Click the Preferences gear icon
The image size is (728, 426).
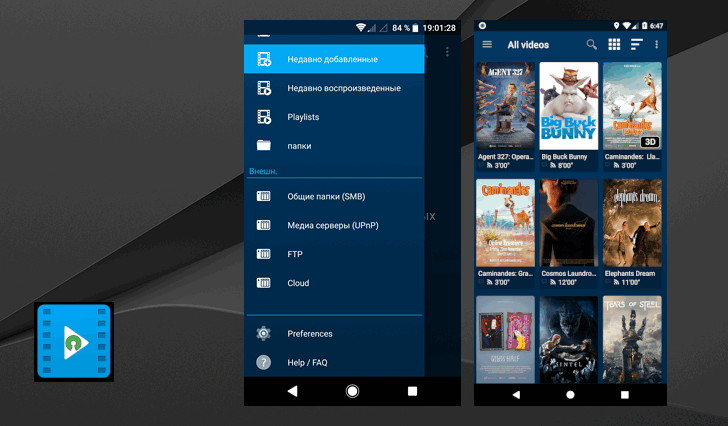[263, 333]
